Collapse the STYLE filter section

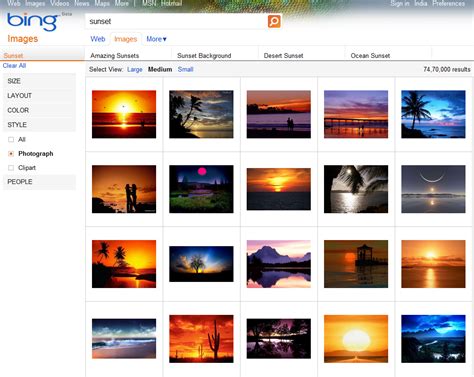pyautogui.click(x=39, y=125)
